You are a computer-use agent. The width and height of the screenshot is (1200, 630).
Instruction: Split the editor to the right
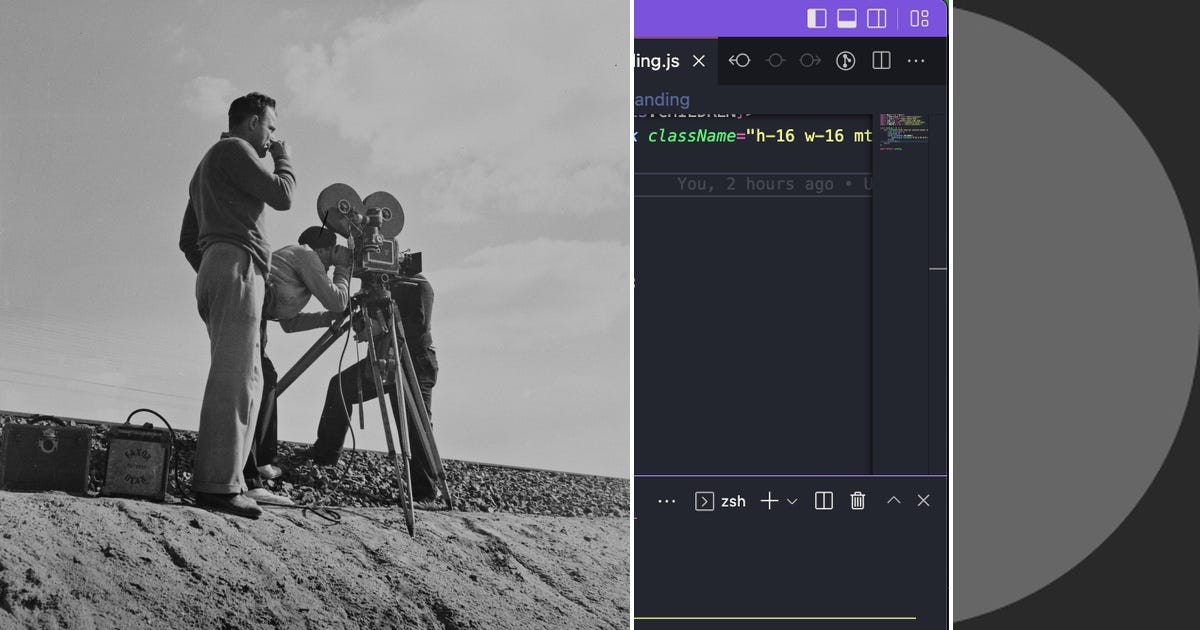coord(881,60)
